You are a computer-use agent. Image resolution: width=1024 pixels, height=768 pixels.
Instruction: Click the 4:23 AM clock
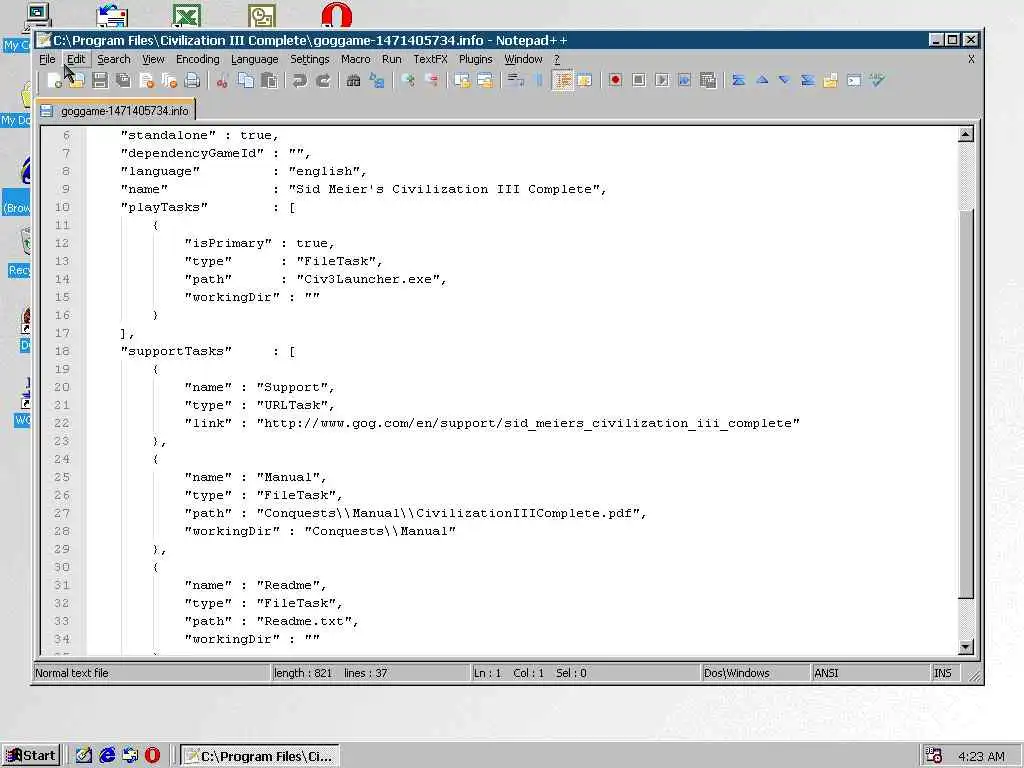[981, 756]
